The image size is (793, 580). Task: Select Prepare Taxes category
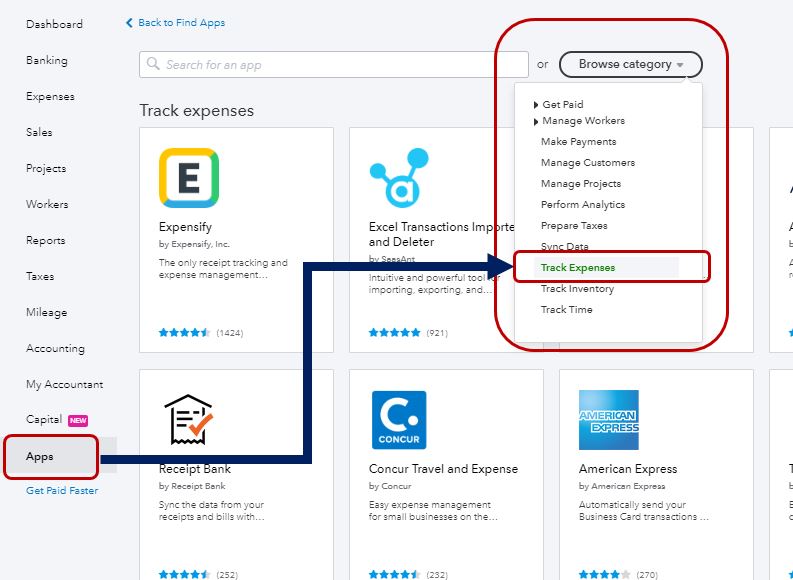coord(574,226)
